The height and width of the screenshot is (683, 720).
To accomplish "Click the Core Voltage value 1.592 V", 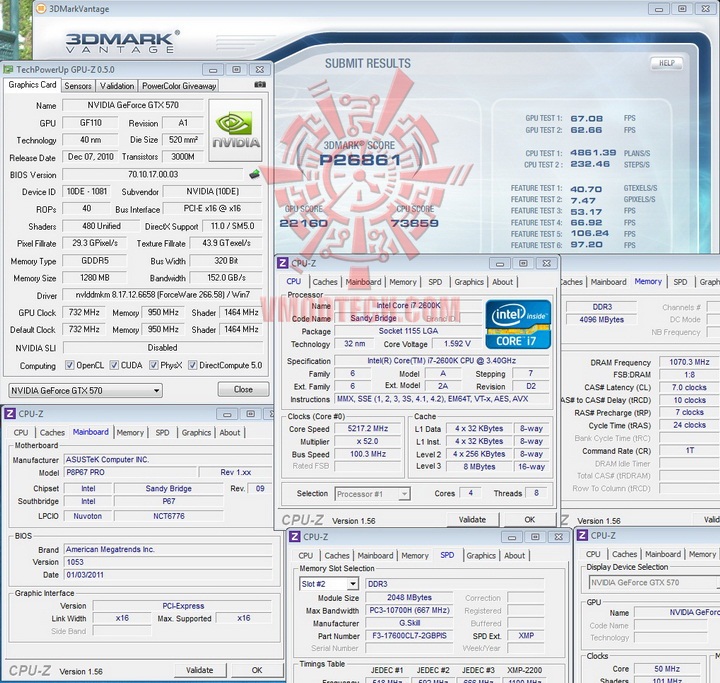I will coord(457,344).
